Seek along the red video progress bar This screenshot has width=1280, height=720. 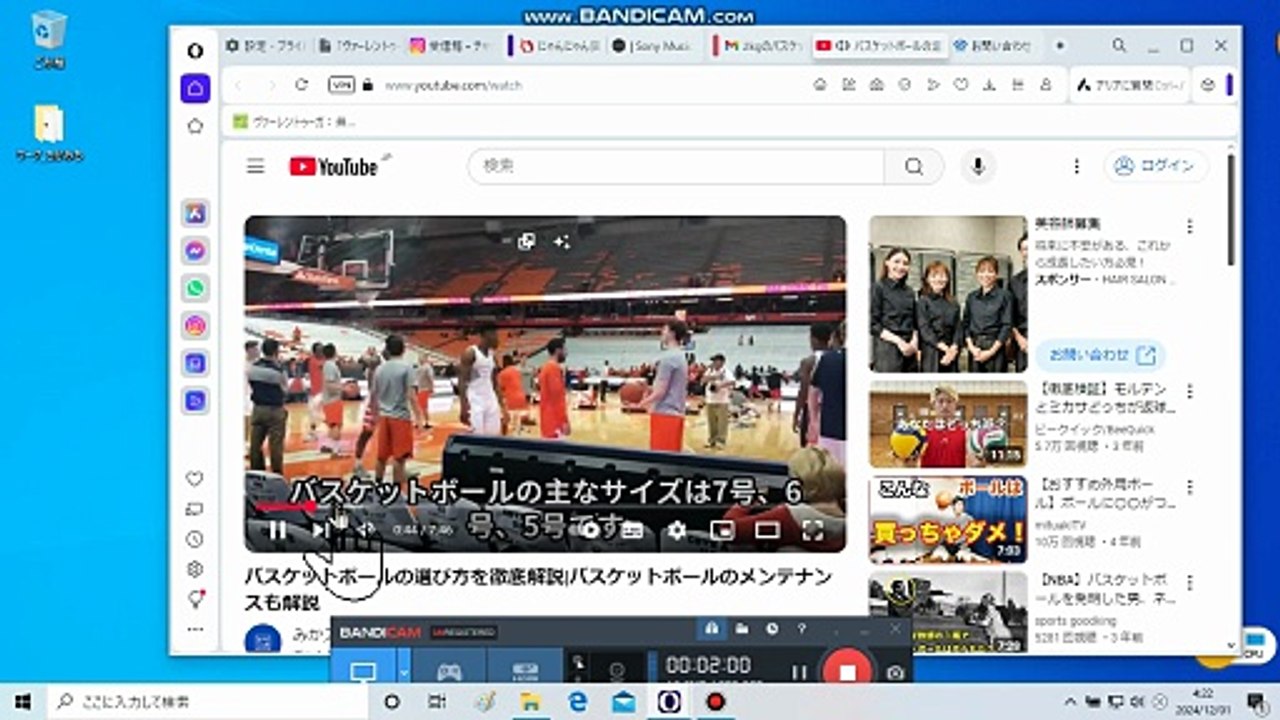[545, 507]
